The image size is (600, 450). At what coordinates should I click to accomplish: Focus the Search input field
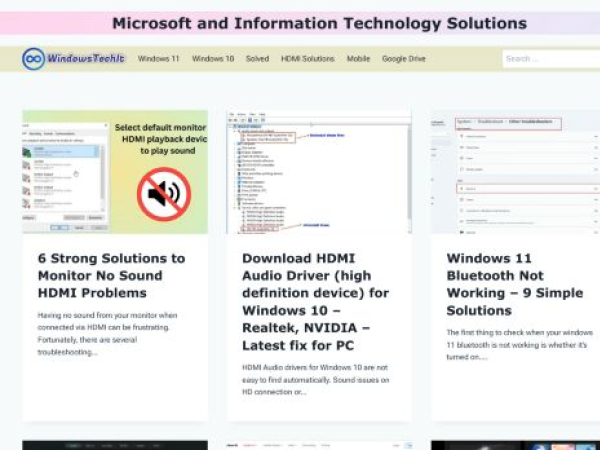coord(551,59)
